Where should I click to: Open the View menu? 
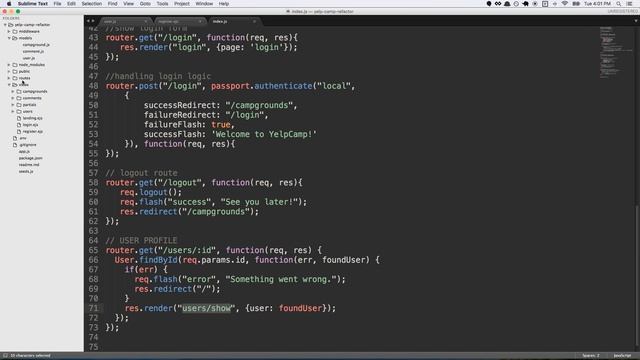coord(128,4)
